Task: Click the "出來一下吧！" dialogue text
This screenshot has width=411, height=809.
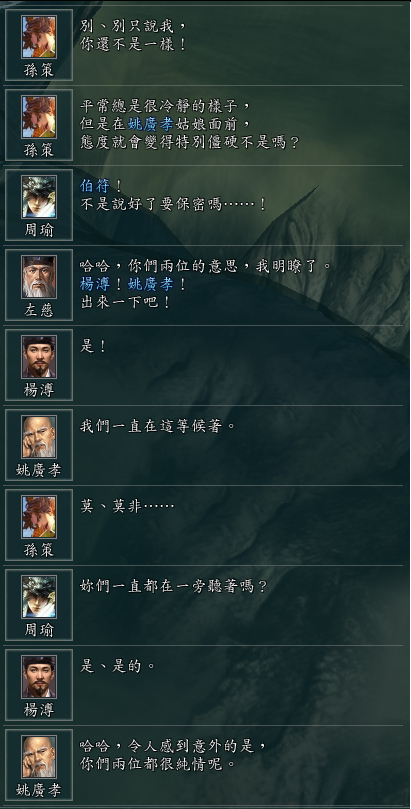Action: click(x=125, y=302)
